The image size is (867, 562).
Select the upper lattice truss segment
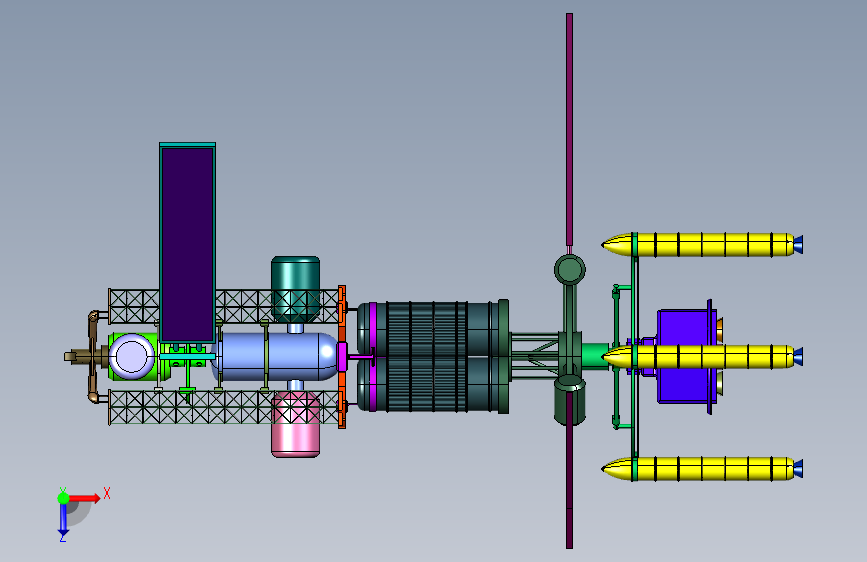(x=224, y=306)
